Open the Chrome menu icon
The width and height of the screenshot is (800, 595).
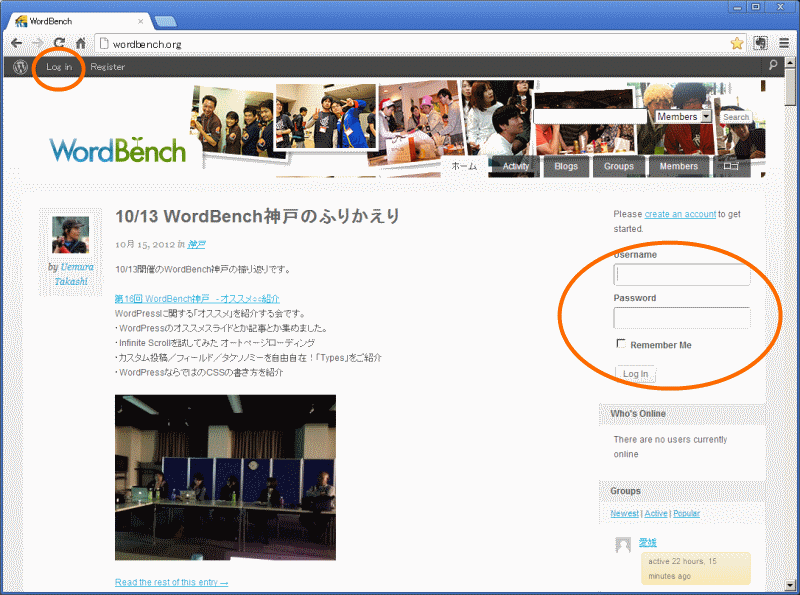tap(784, 43)
